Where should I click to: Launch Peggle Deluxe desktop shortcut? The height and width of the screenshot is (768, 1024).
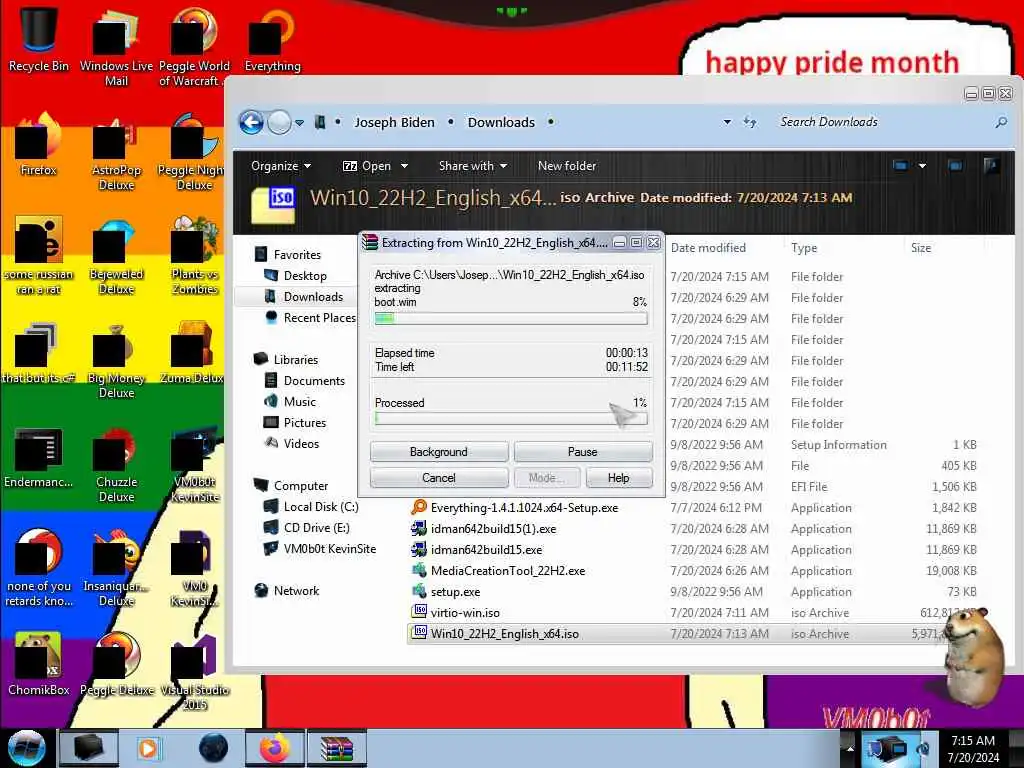[x=116, y=665]
